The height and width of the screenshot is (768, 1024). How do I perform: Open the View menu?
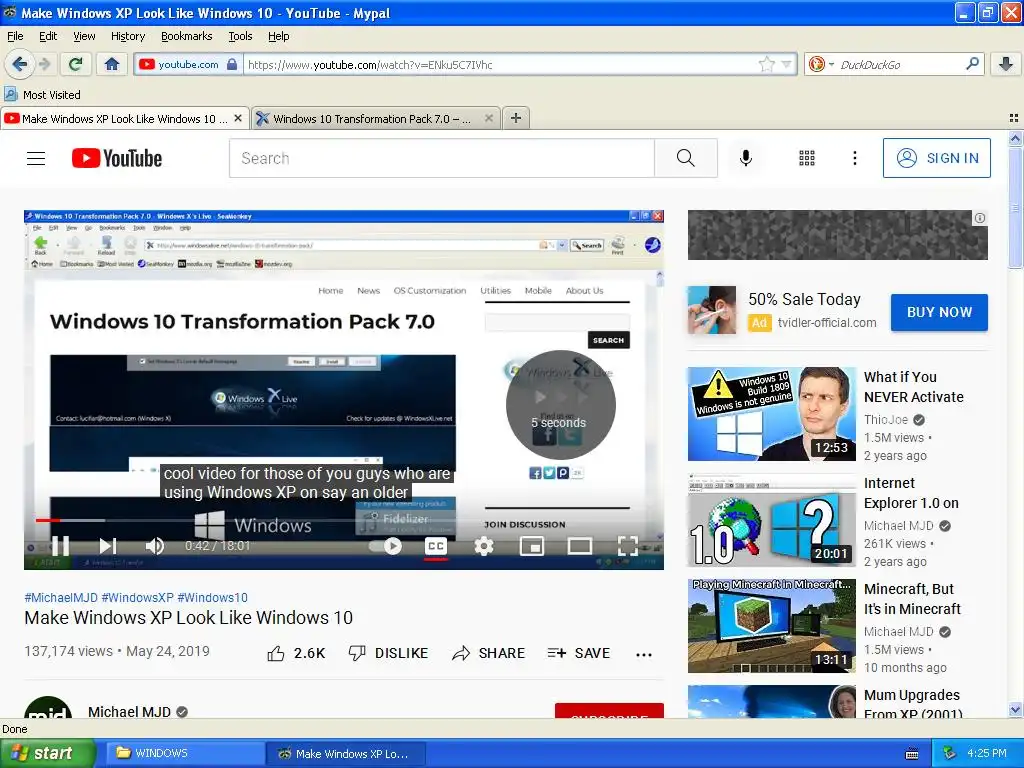click(x=84, y=36)
